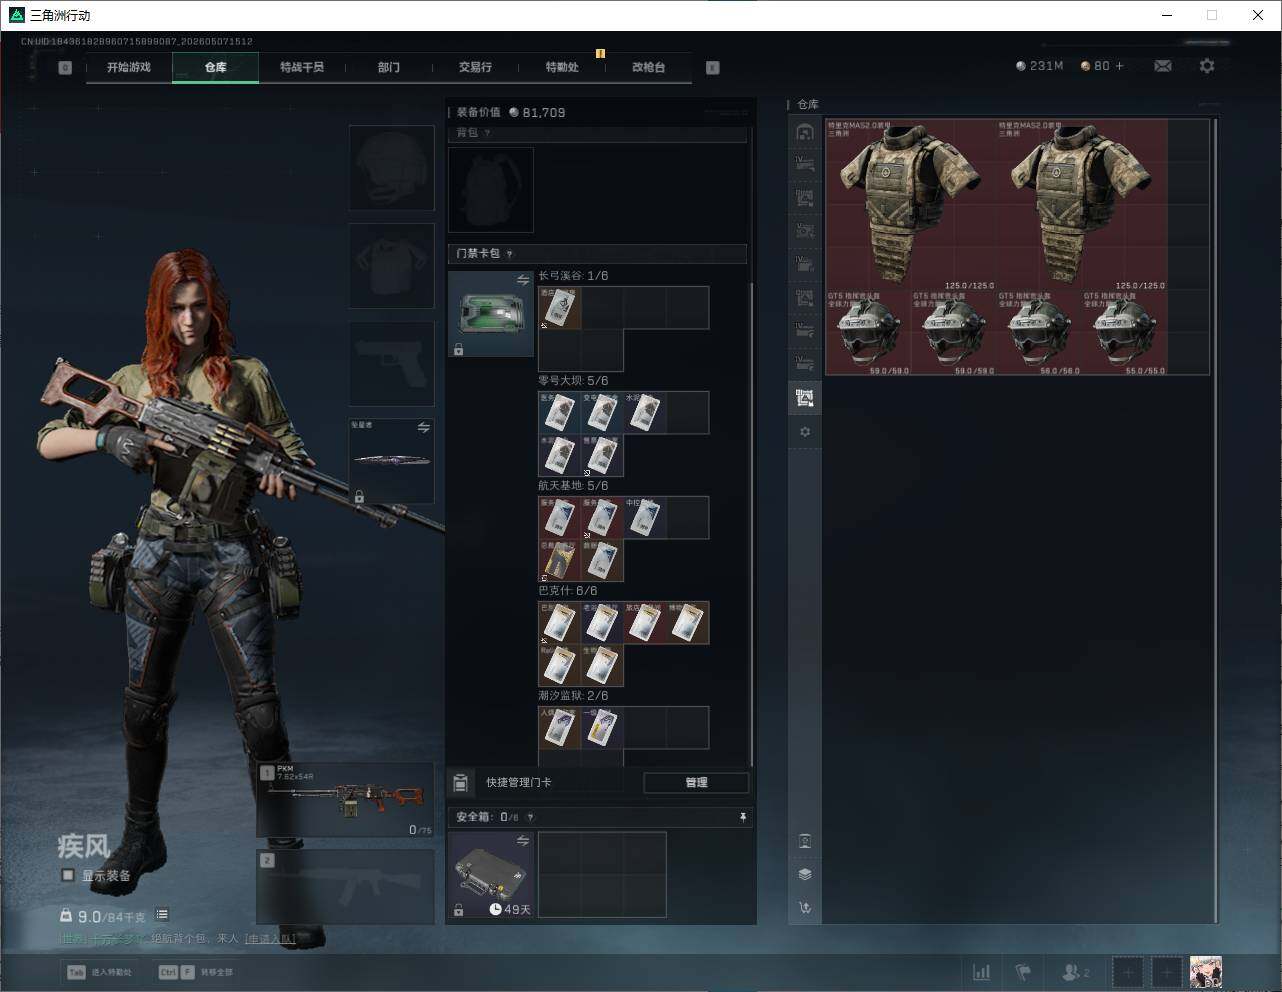This screenshot has width=1282, height=992.
Task: Open the 开始游戏 tab
Action: [129, 67]
